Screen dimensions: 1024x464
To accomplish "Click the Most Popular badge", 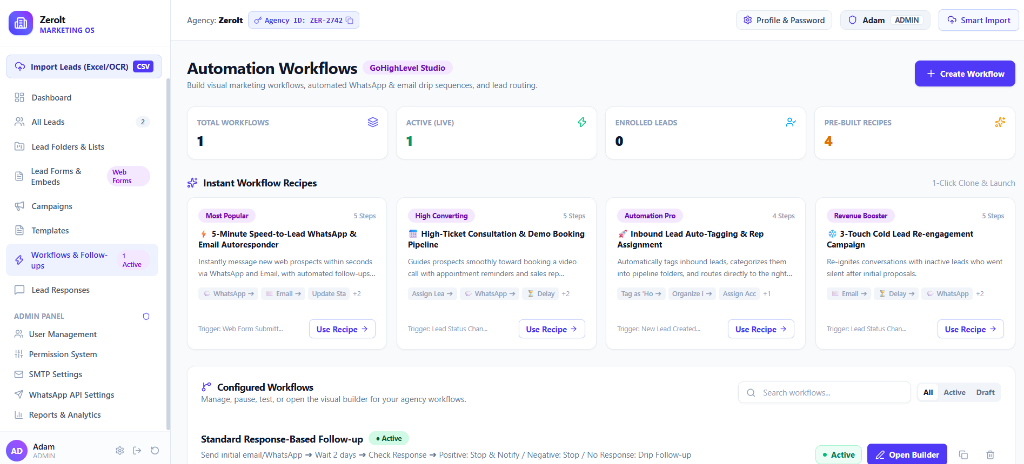I will 227,216.
